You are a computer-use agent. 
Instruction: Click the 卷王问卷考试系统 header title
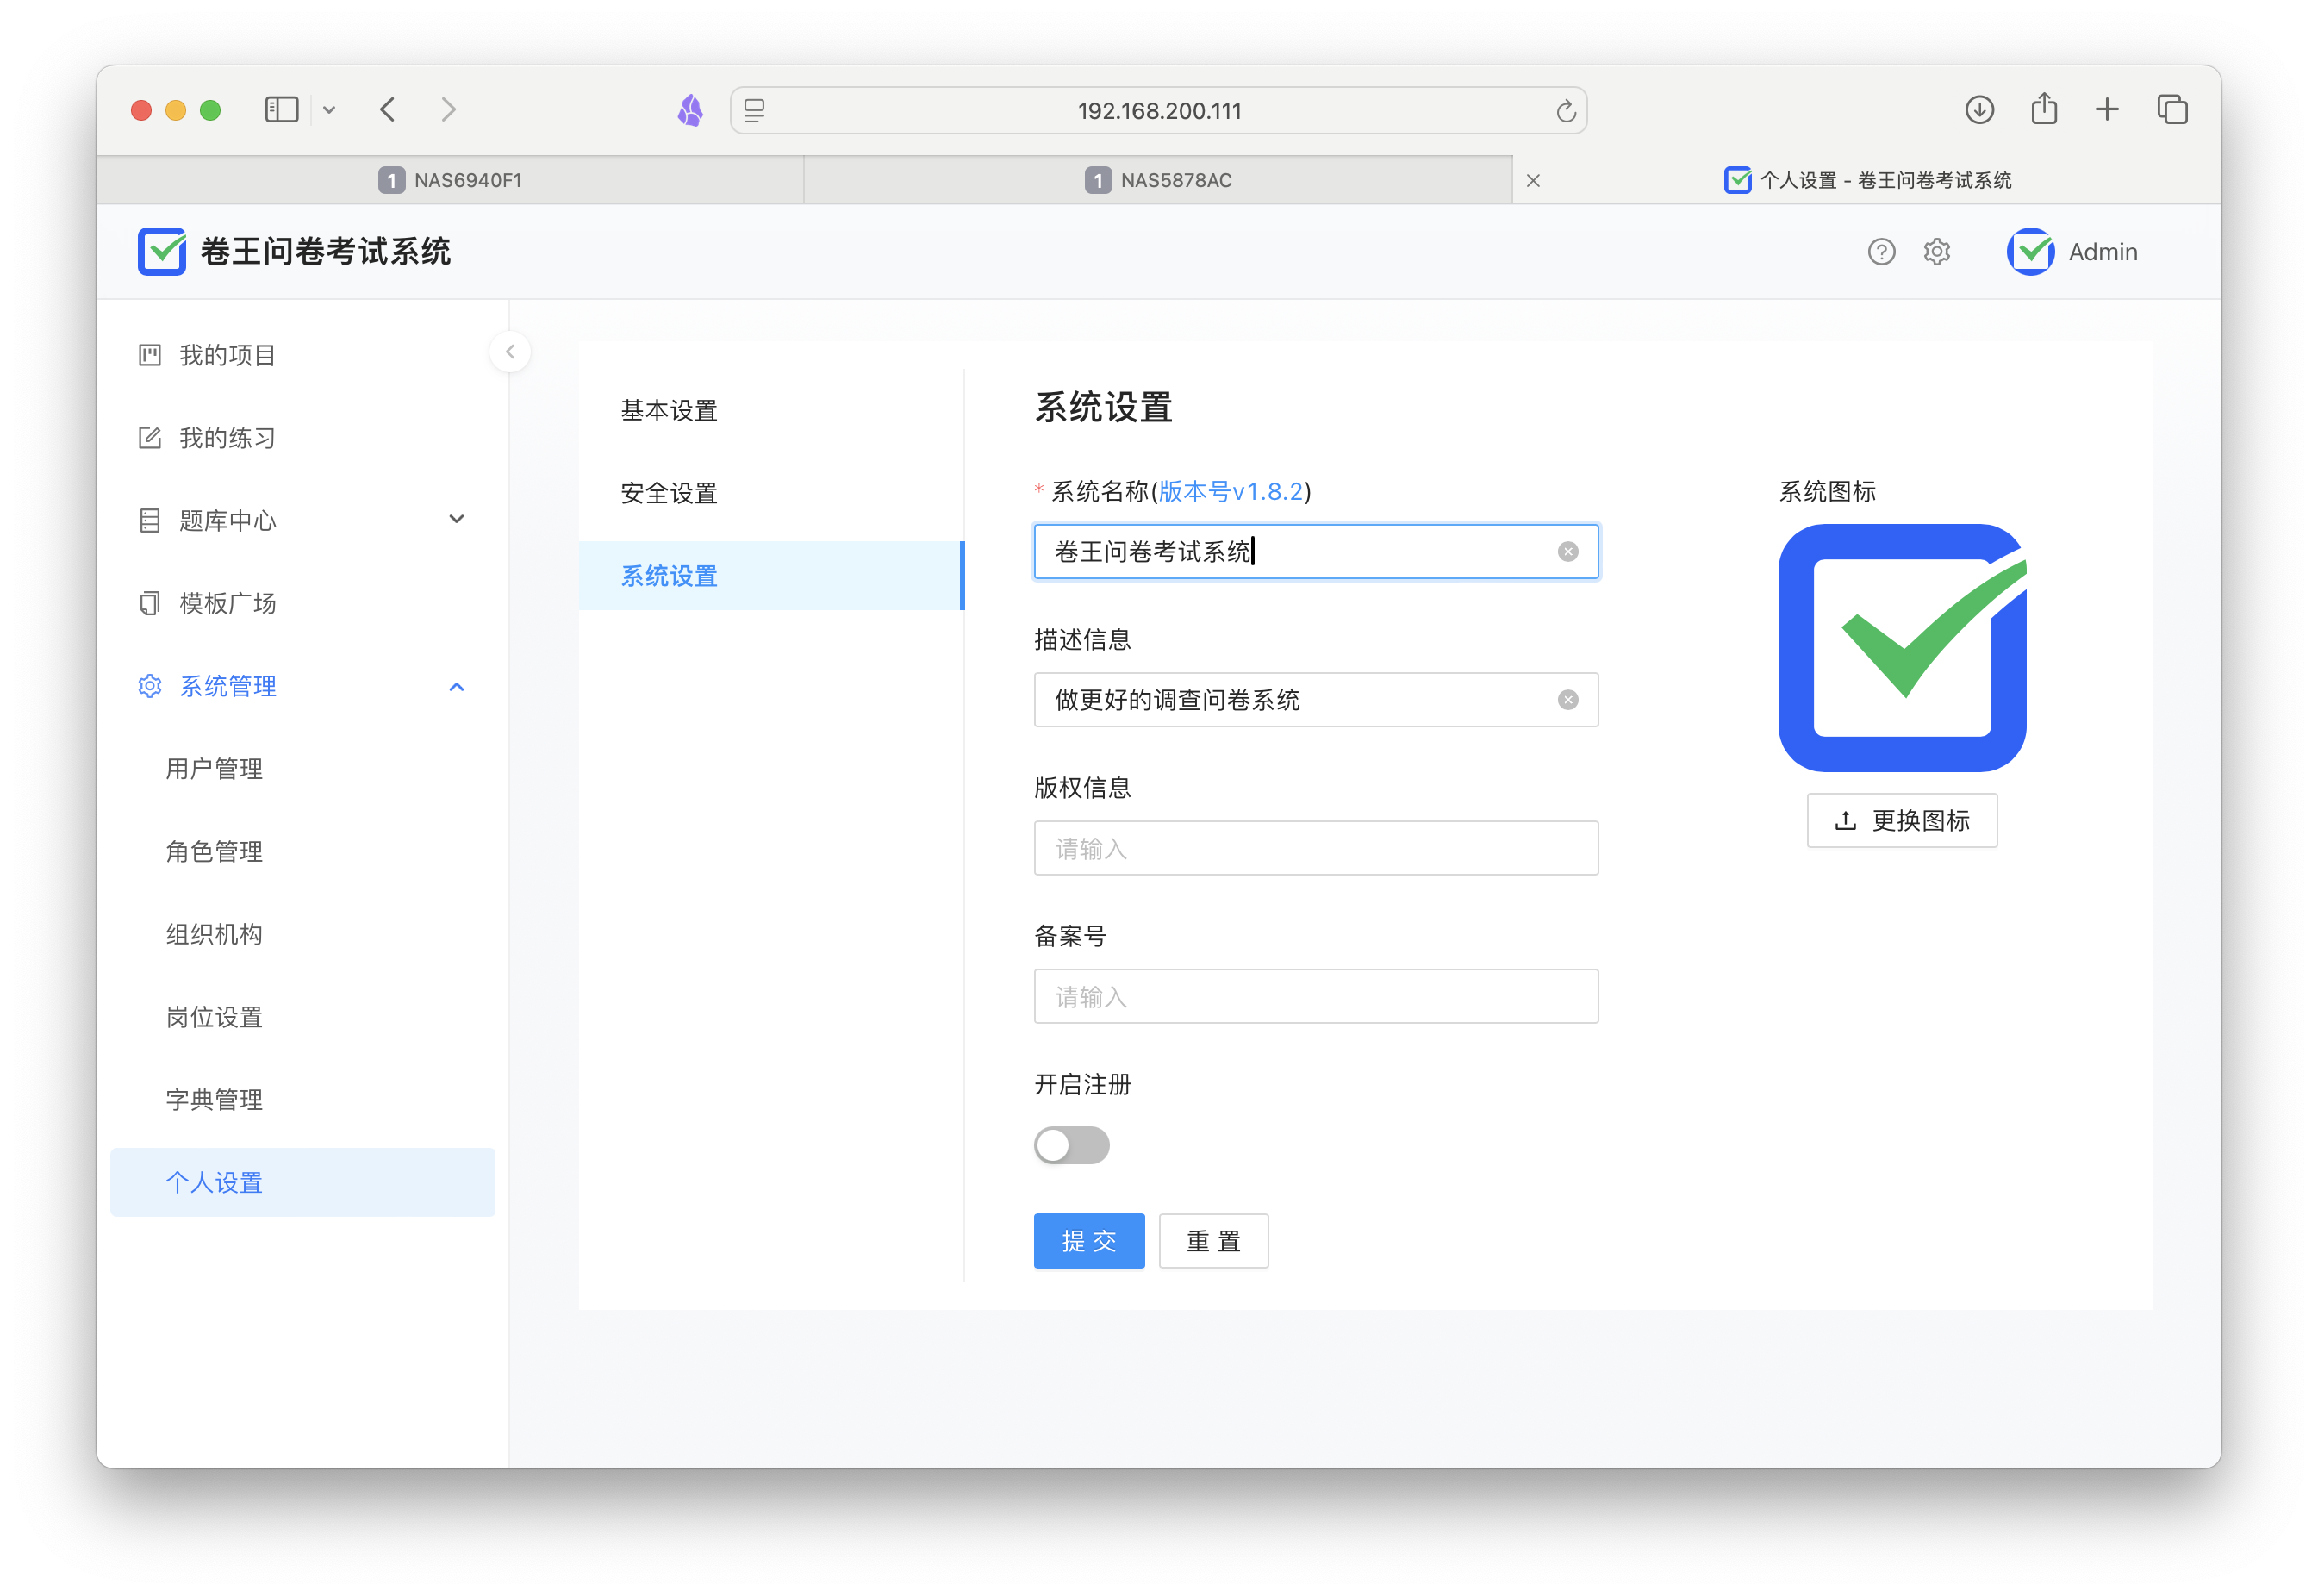pos(326,252)
